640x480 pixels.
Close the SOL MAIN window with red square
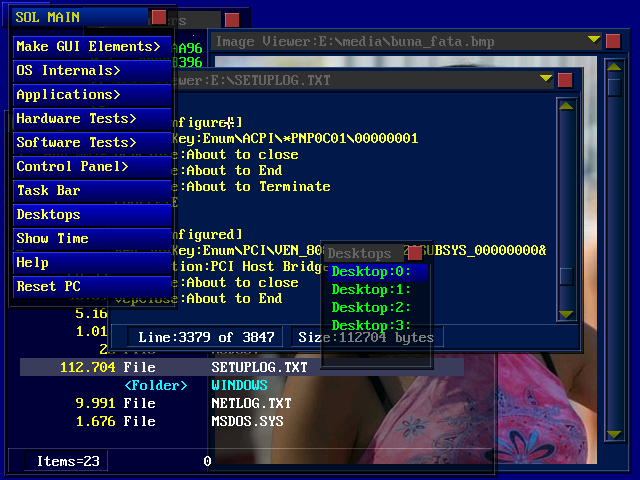click(159, 18)
